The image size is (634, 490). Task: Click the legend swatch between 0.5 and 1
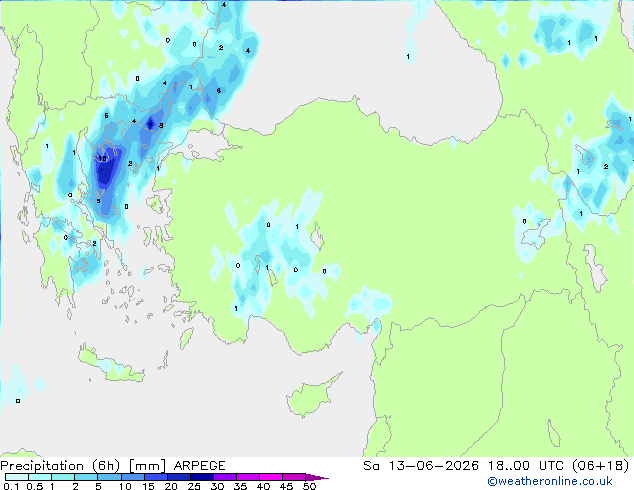tap(40, 477)
